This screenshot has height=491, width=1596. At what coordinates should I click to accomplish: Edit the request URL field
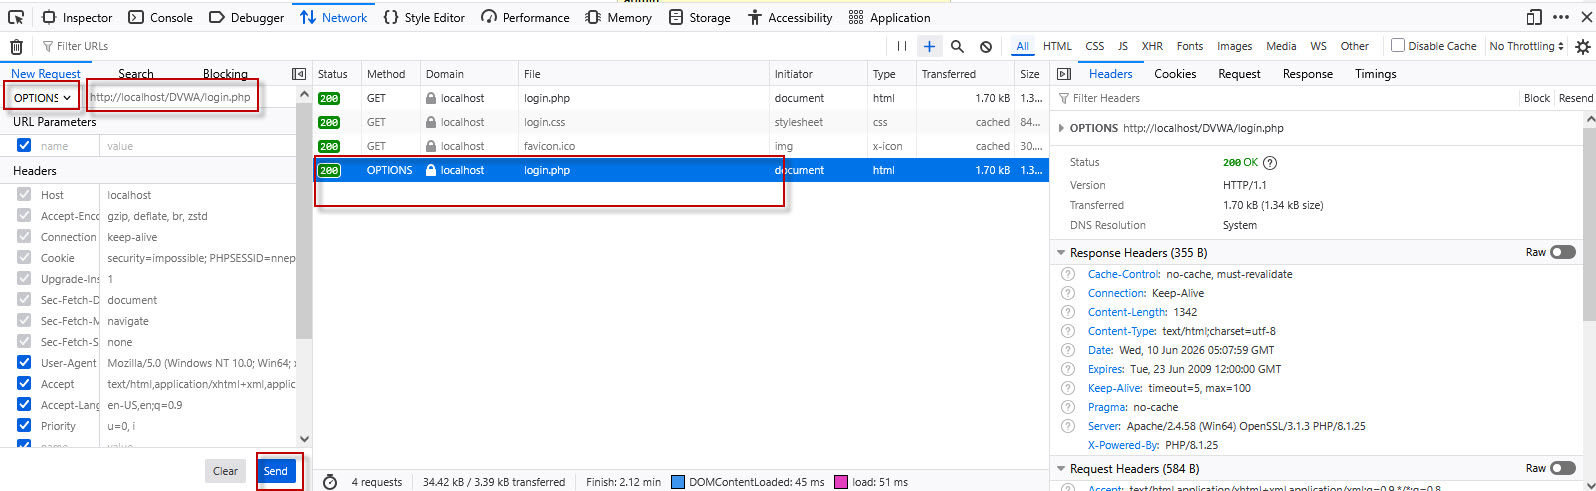(172, 98)
